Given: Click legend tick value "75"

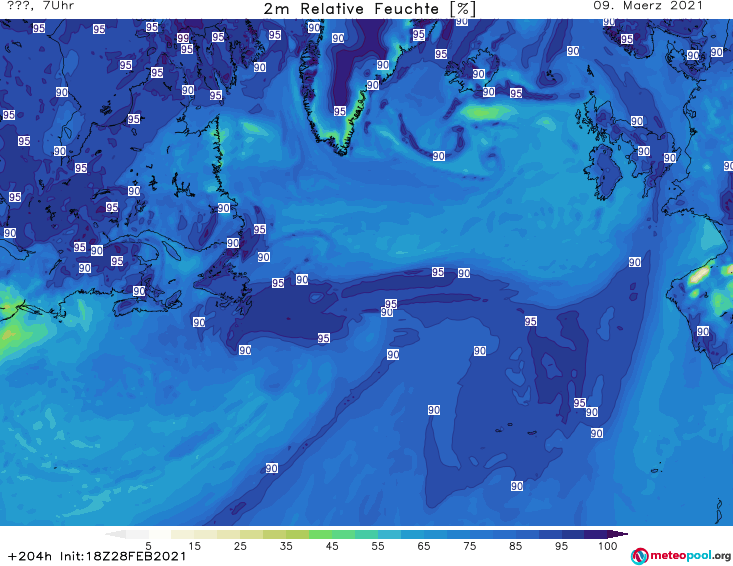Looking at the screenshot, I should point(469,546).
